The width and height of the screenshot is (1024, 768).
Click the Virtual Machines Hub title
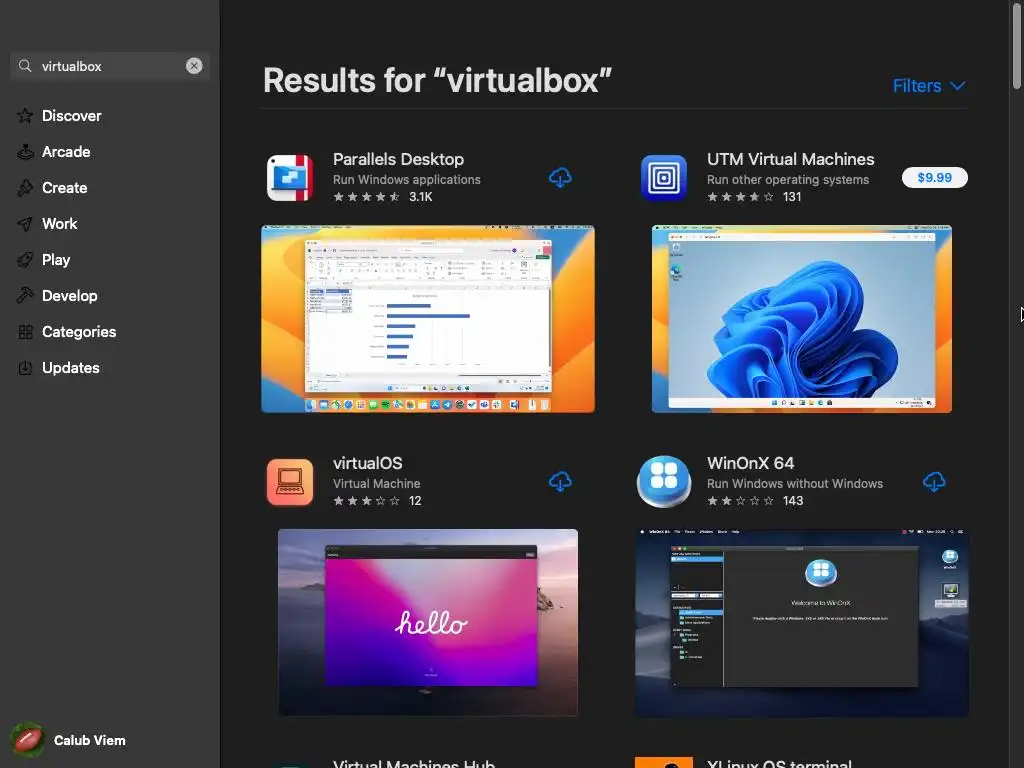[414, 763]
